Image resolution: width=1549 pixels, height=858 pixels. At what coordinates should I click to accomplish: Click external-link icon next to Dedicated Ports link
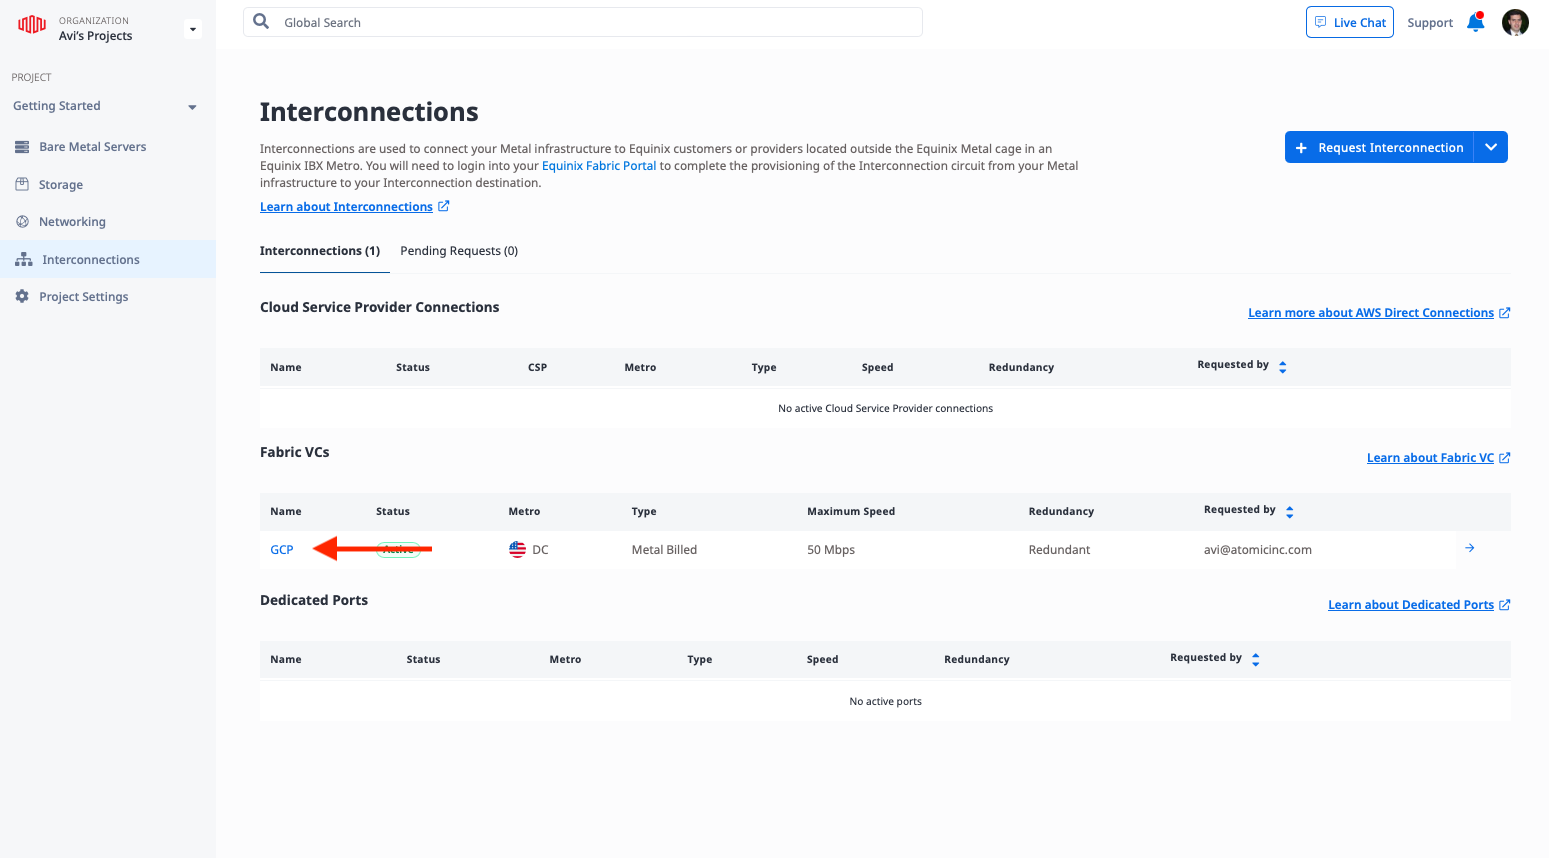(1505, 605)
